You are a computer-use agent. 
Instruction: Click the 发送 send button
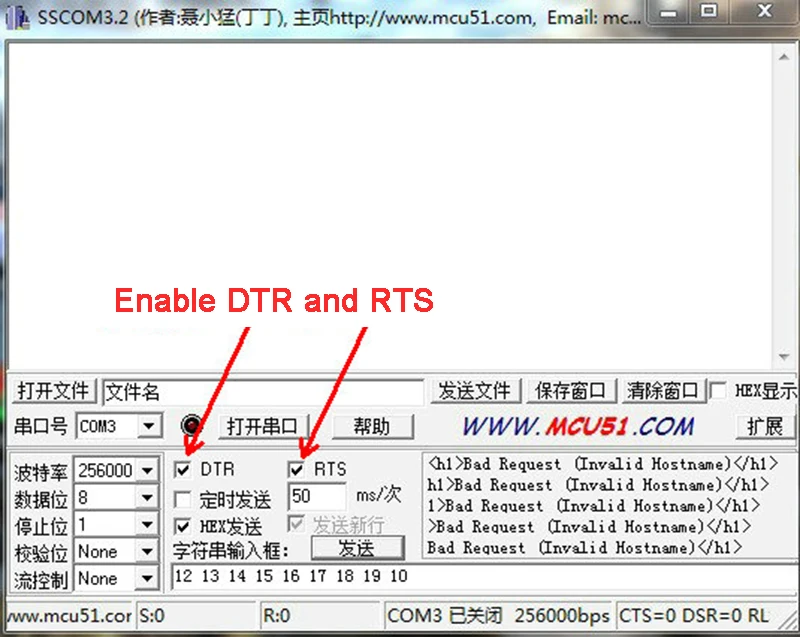pyautogui.click(x=357, y=549)
